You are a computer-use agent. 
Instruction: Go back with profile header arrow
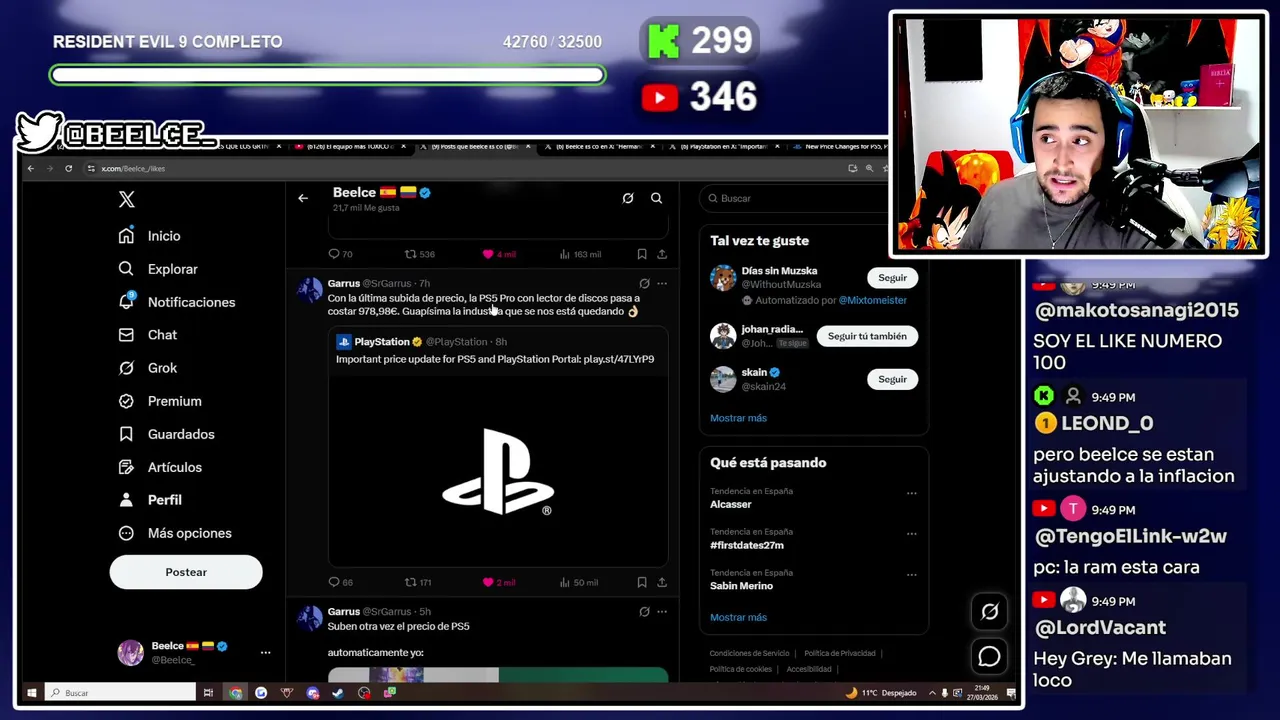303,198
